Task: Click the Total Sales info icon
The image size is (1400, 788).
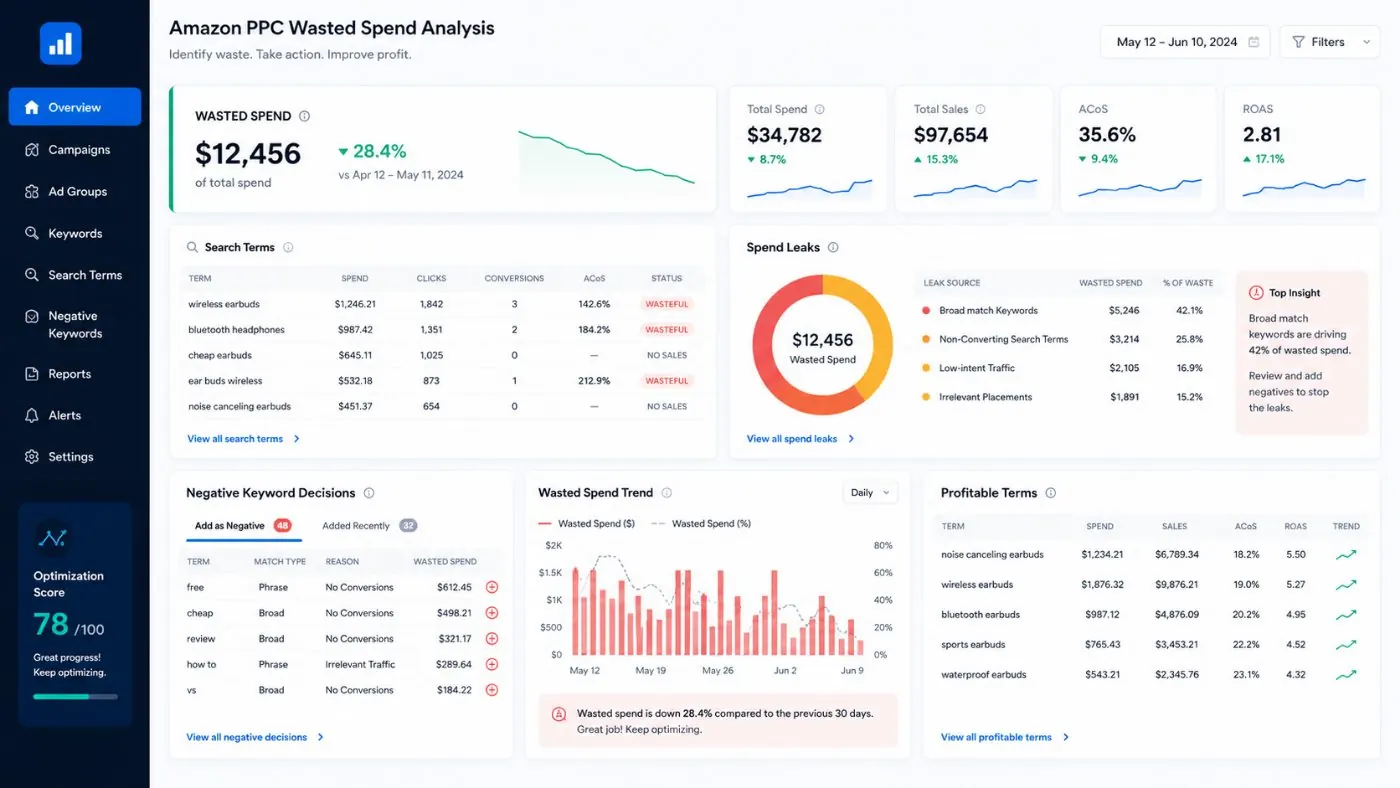Action: click(980, 109)
